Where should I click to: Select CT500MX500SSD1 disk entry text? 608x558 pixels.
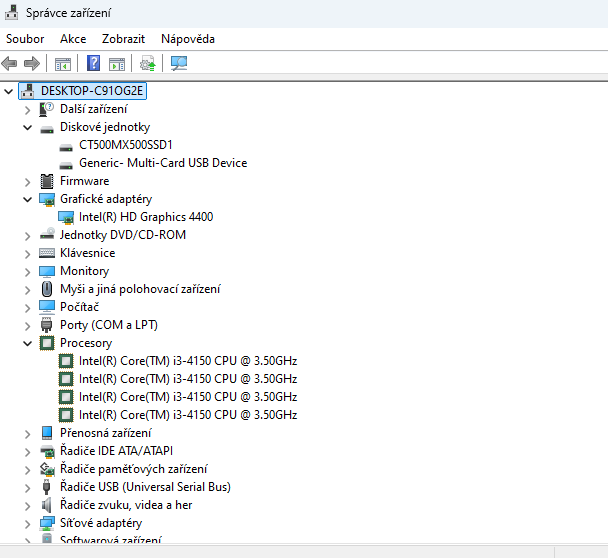(126, 145)
